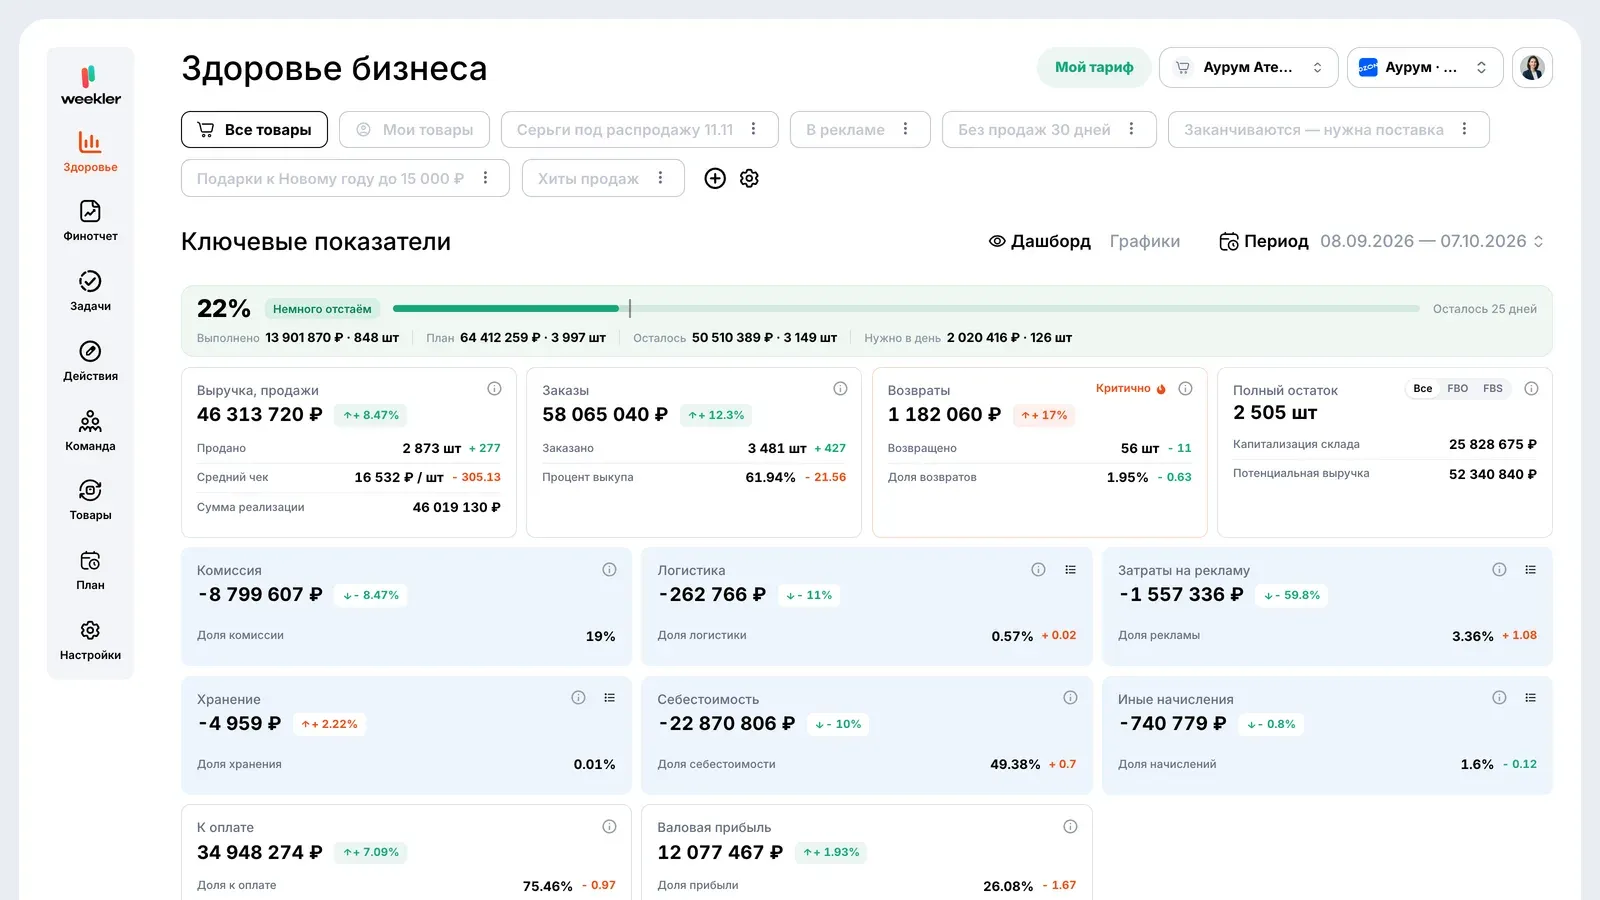Click plan progress bar at 22%

(906, 308)
